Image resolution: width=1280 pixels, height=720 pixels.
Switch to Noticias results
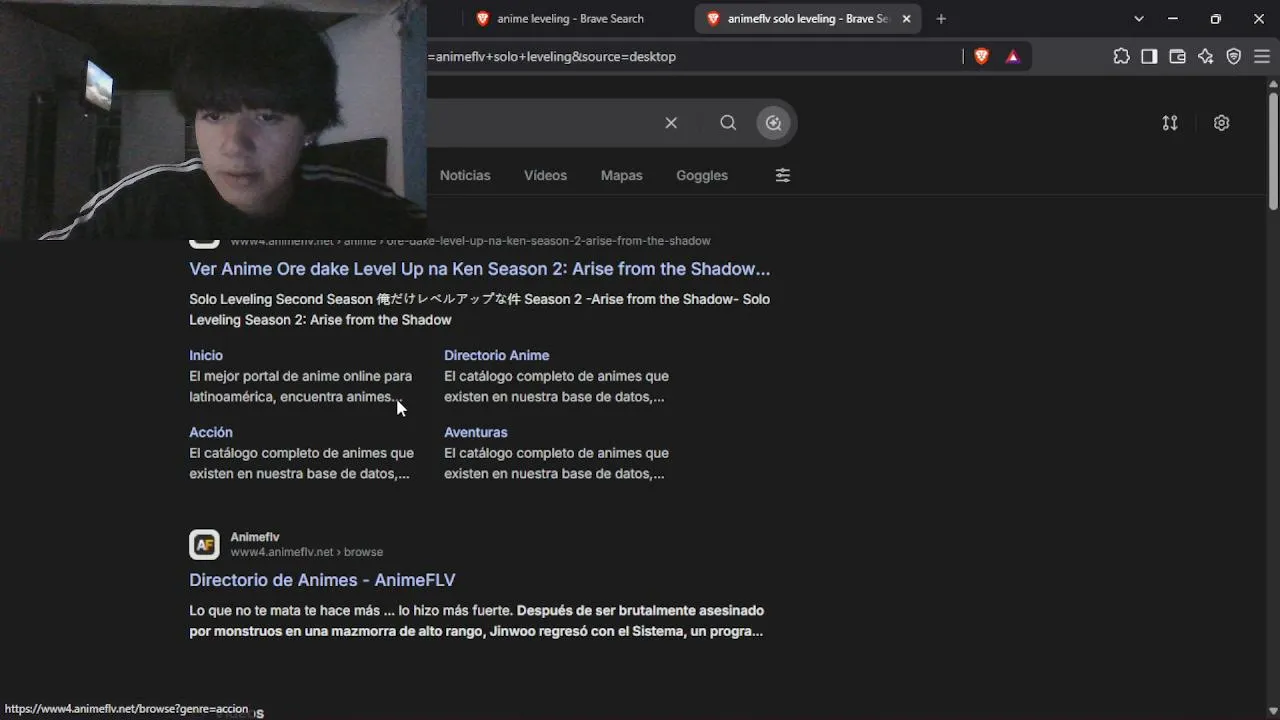pyautogui.click(x=465, y=175)
